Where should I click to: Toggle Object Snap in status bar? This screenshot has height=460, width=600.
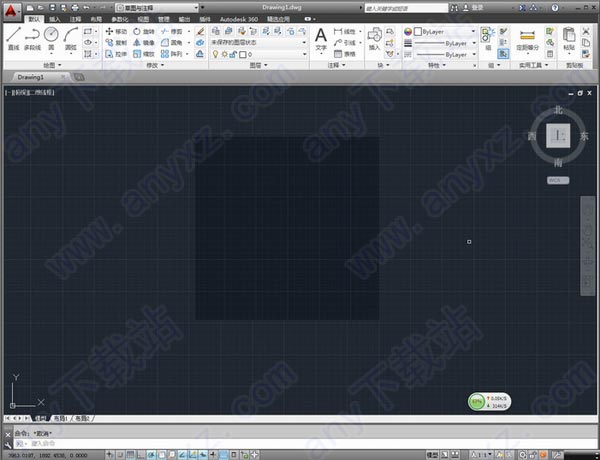pyautogui.click(x=161, y=455)
